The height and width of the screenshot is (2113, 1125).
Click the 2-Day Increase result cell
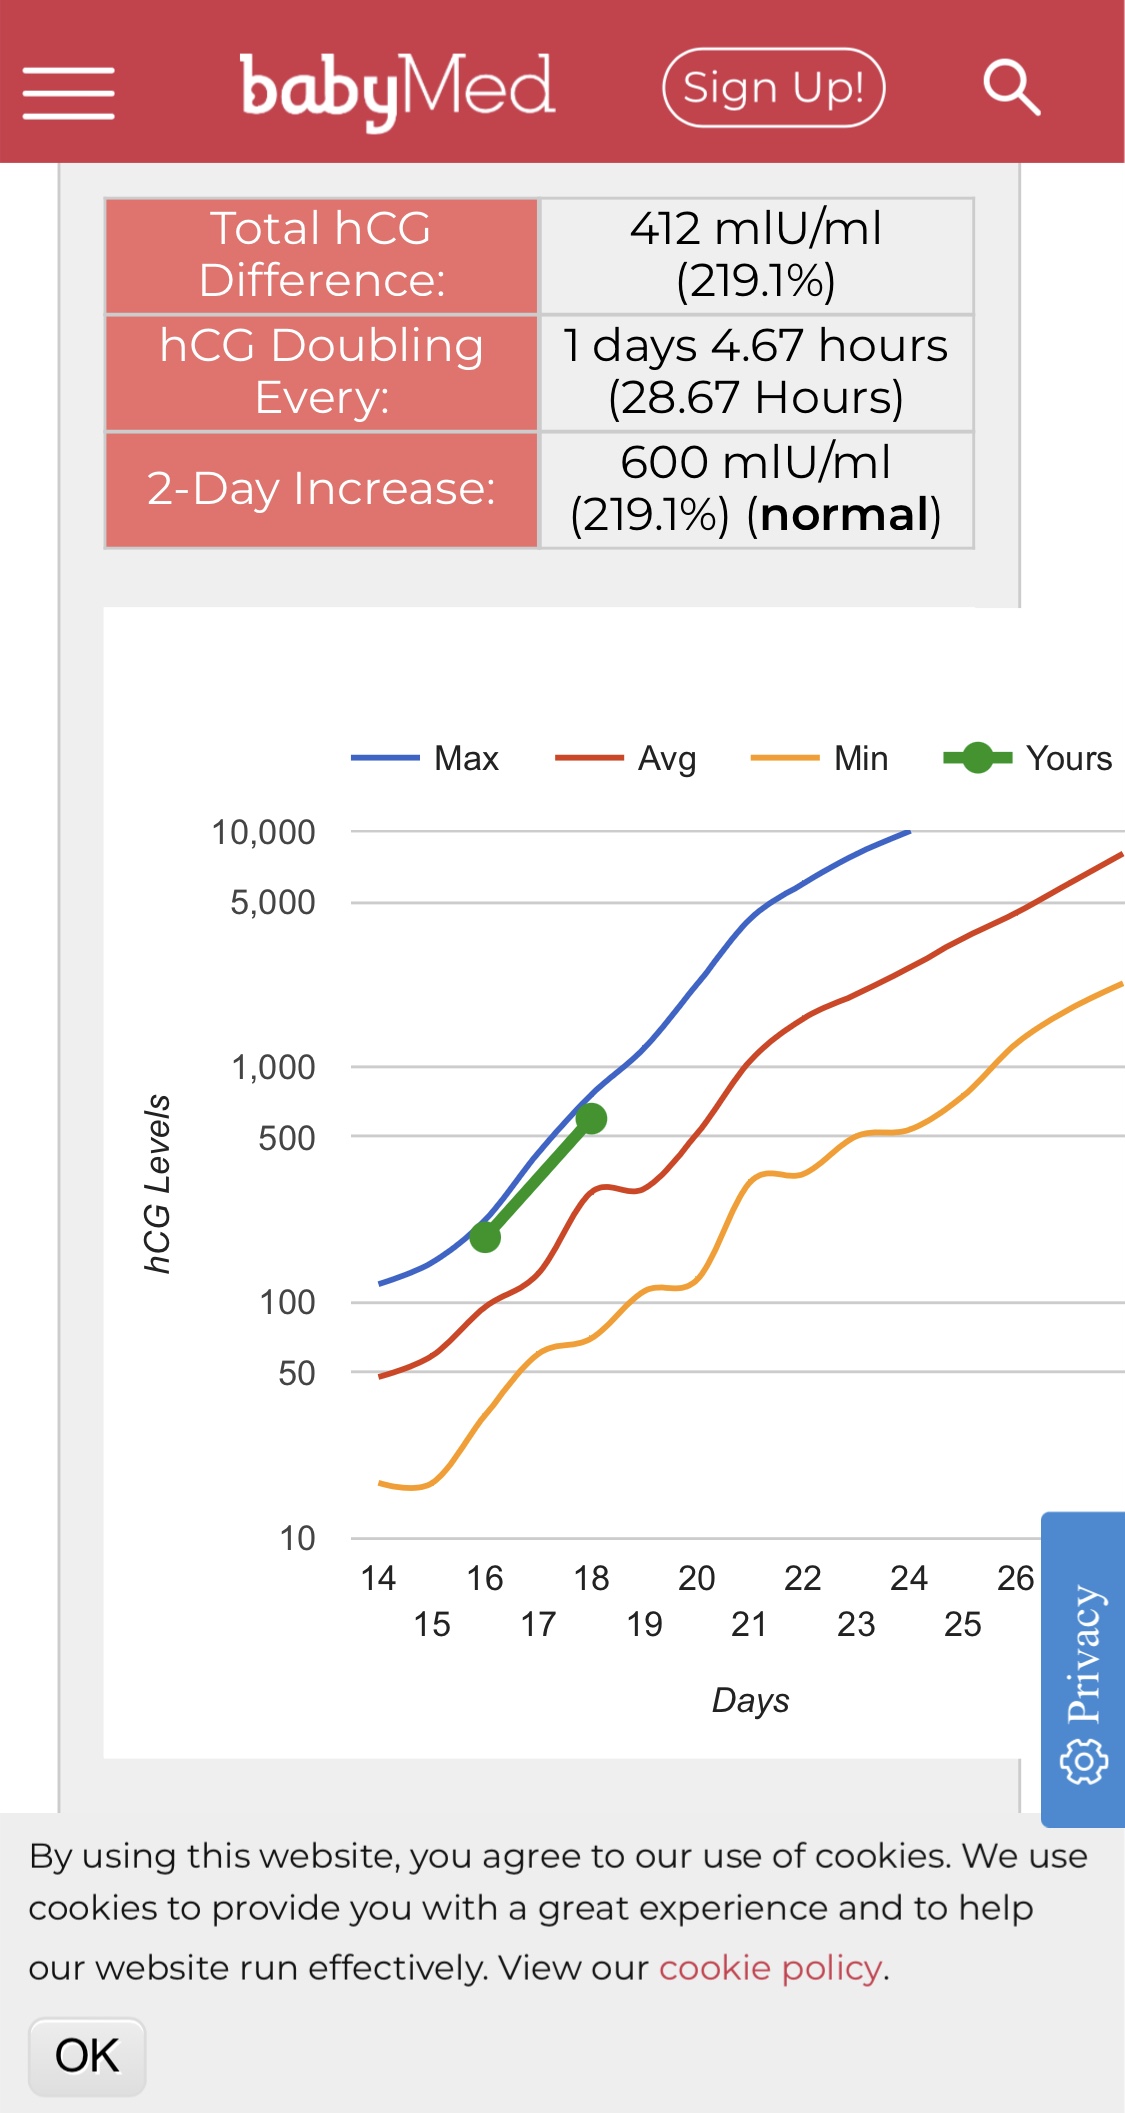click(755, 489)
